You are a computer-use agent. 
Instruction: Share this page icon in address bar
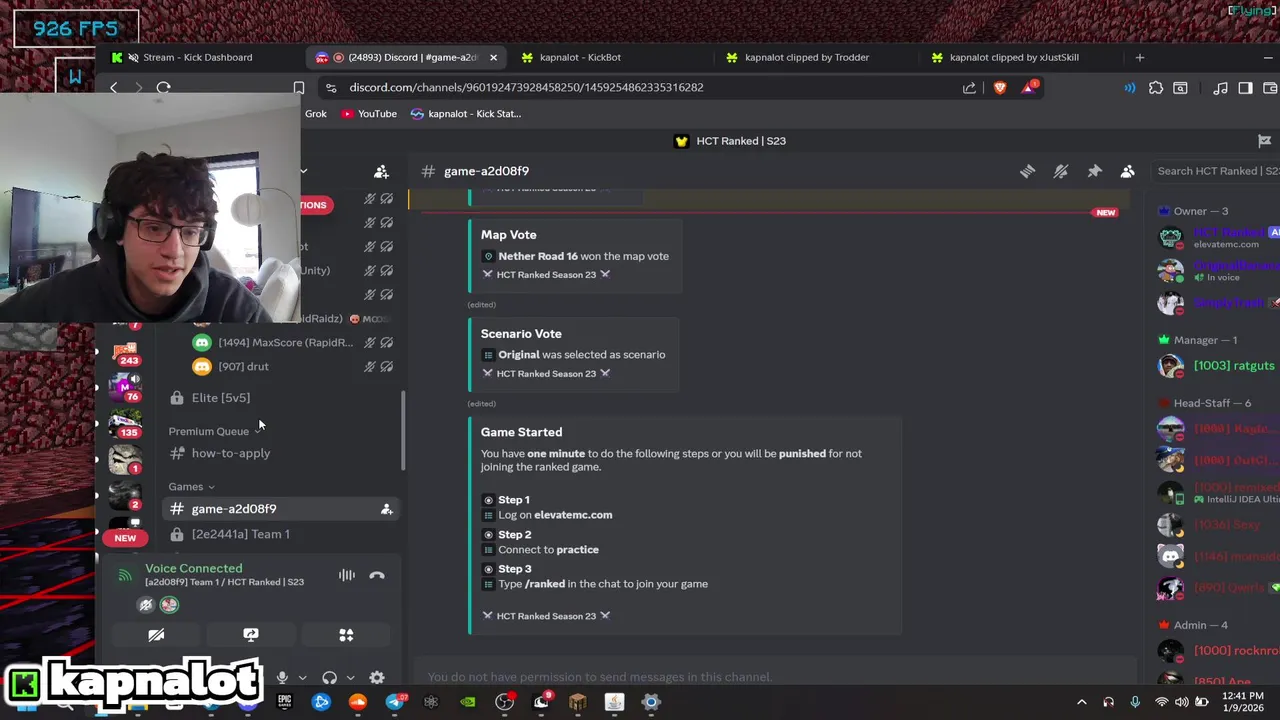click(x=969, y=88)
